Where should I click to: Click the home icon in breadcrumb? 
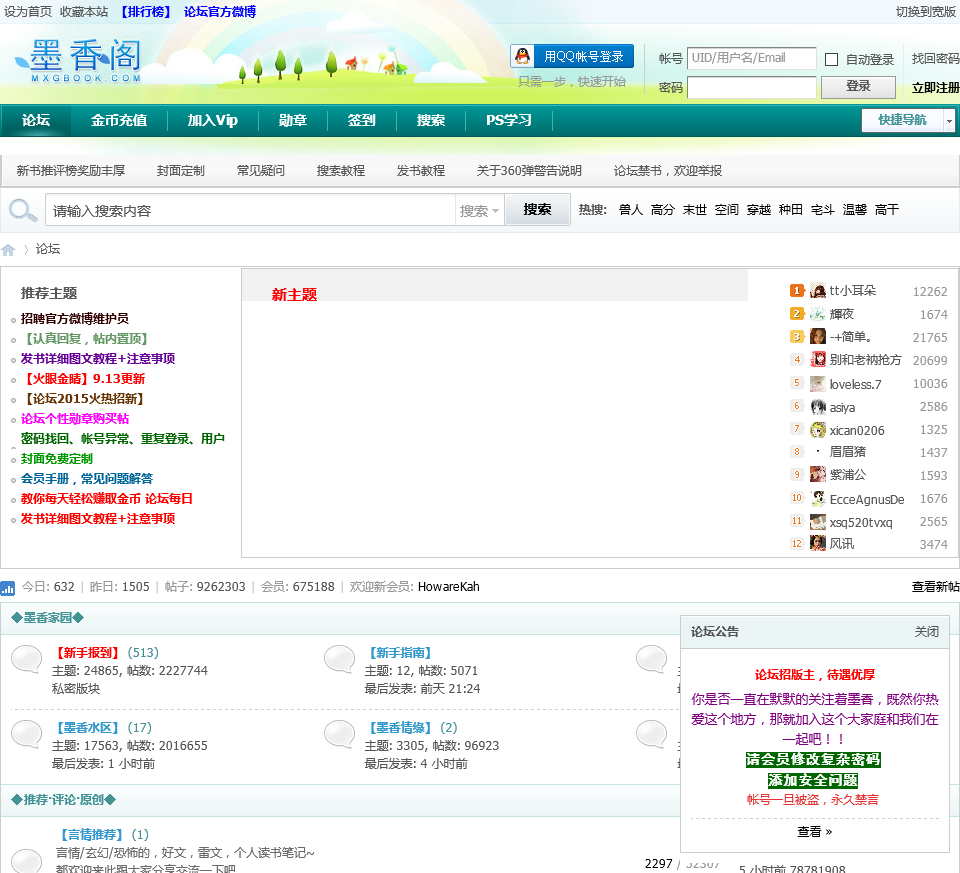tap(8, 249)
